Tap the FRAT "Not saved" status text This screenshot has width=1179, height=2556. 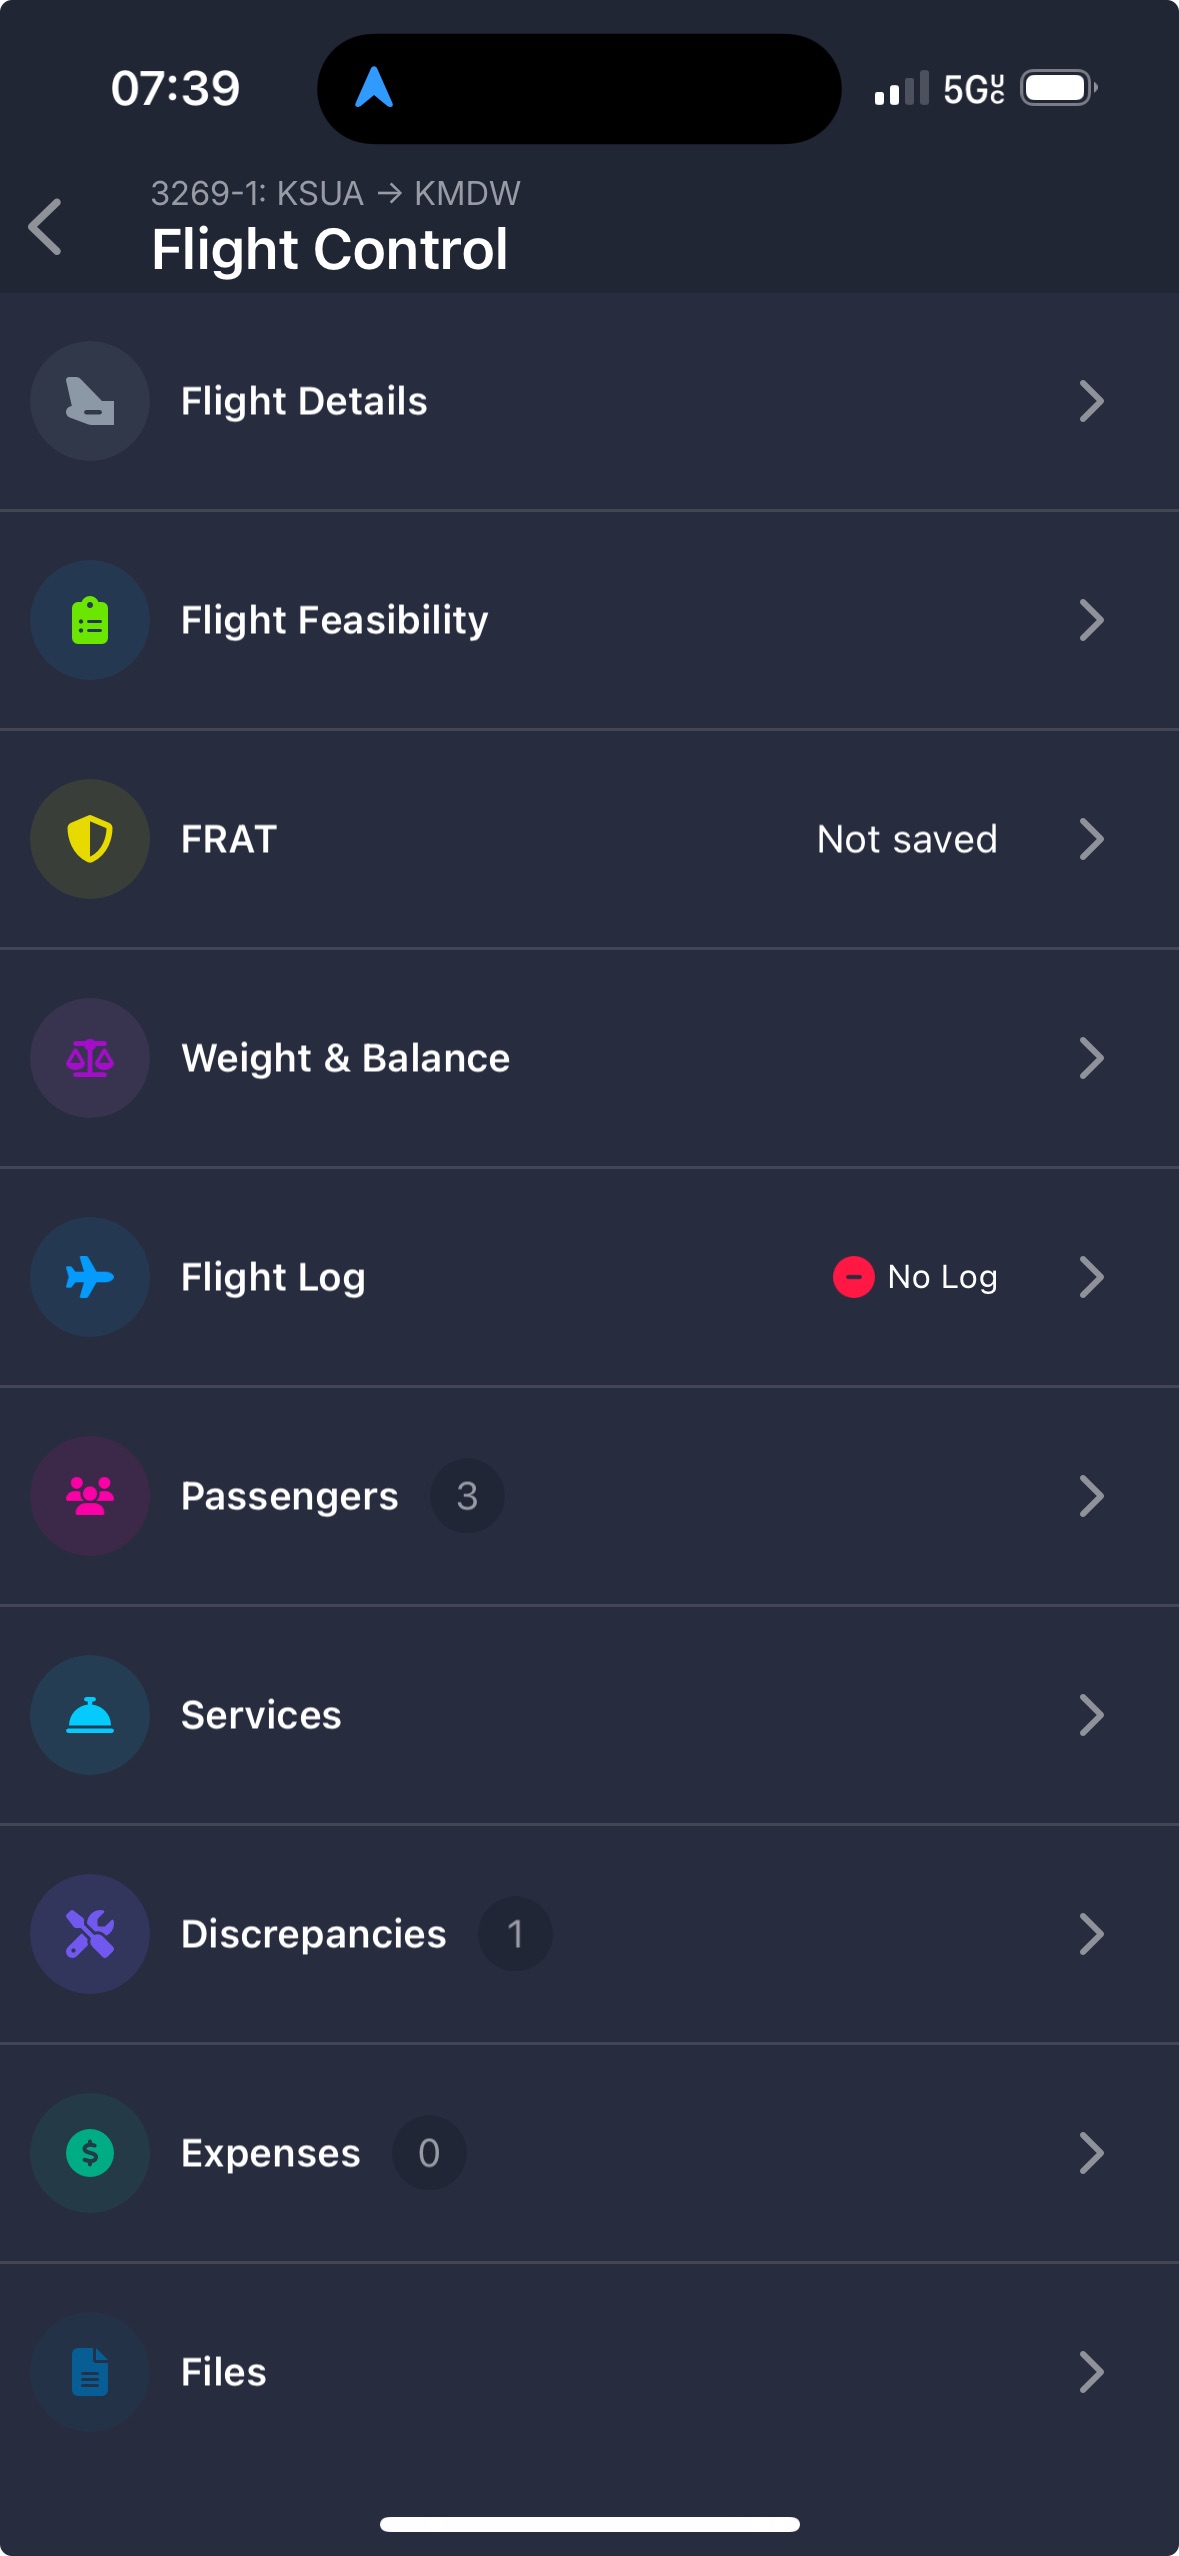pyautogui.click(x=907, y=839)
